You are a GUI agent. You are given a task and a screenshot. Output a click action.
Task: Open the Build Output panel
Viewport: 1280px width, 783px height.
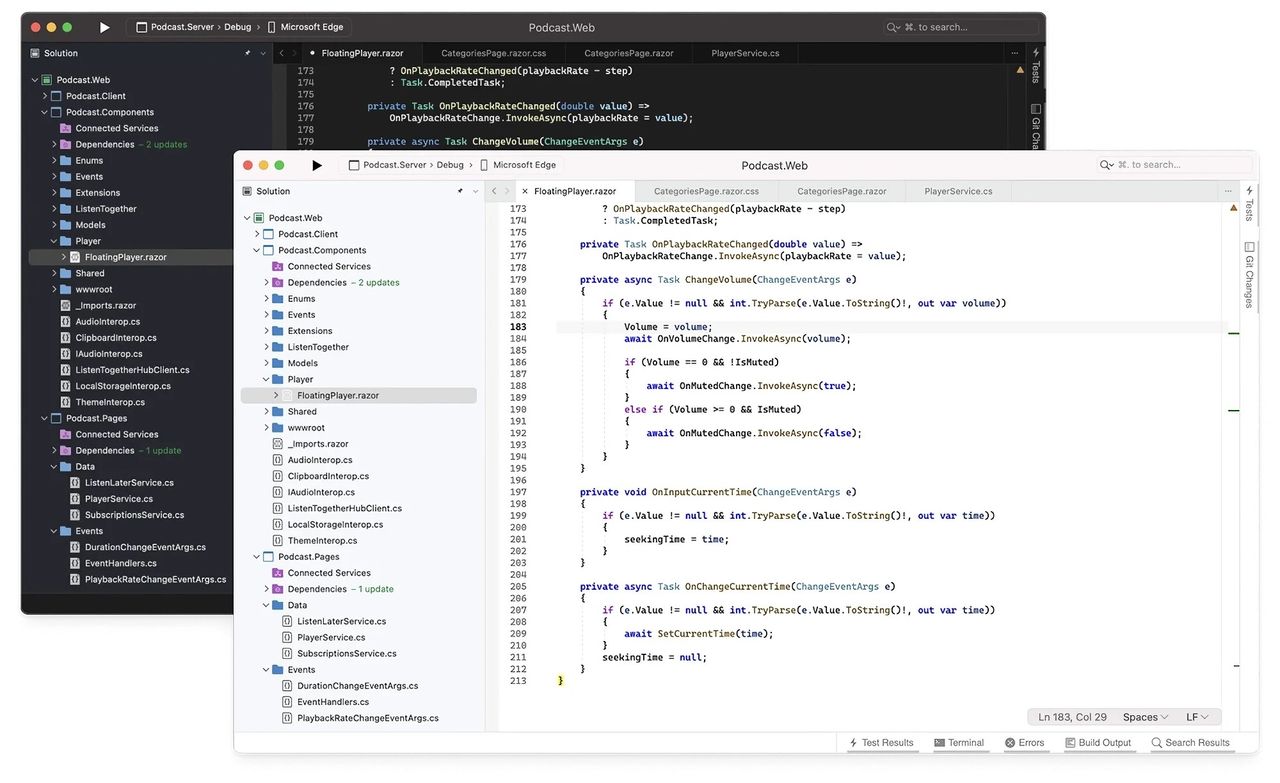click(x=1098, y=742)
